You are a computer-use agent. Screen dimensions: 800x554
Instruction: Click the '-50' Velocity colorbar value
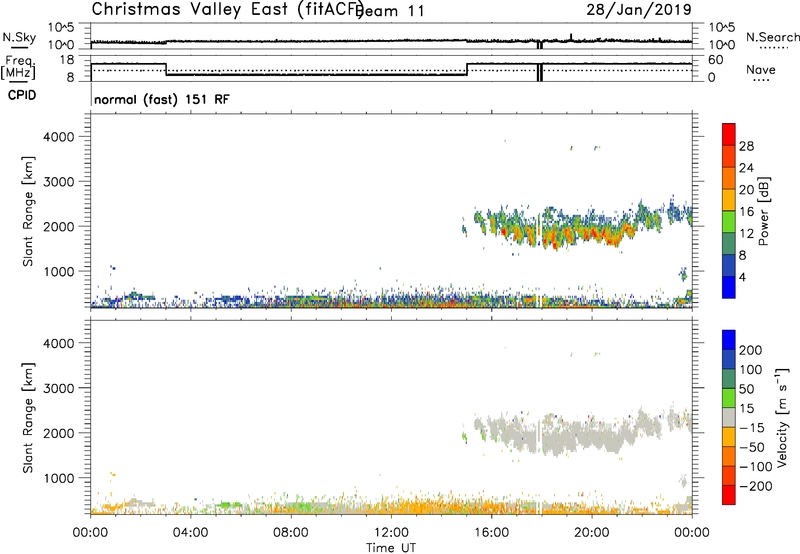pos(752,447)
